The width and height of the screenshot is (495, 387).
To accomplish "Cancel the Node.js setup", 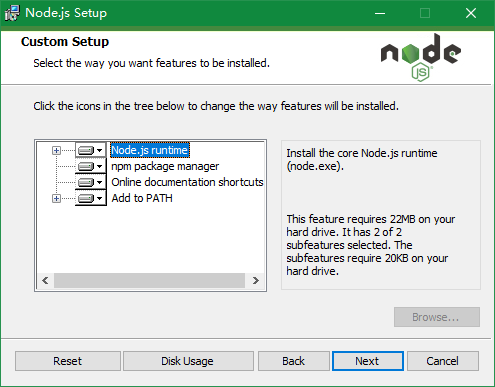I will tap(443, 361).
